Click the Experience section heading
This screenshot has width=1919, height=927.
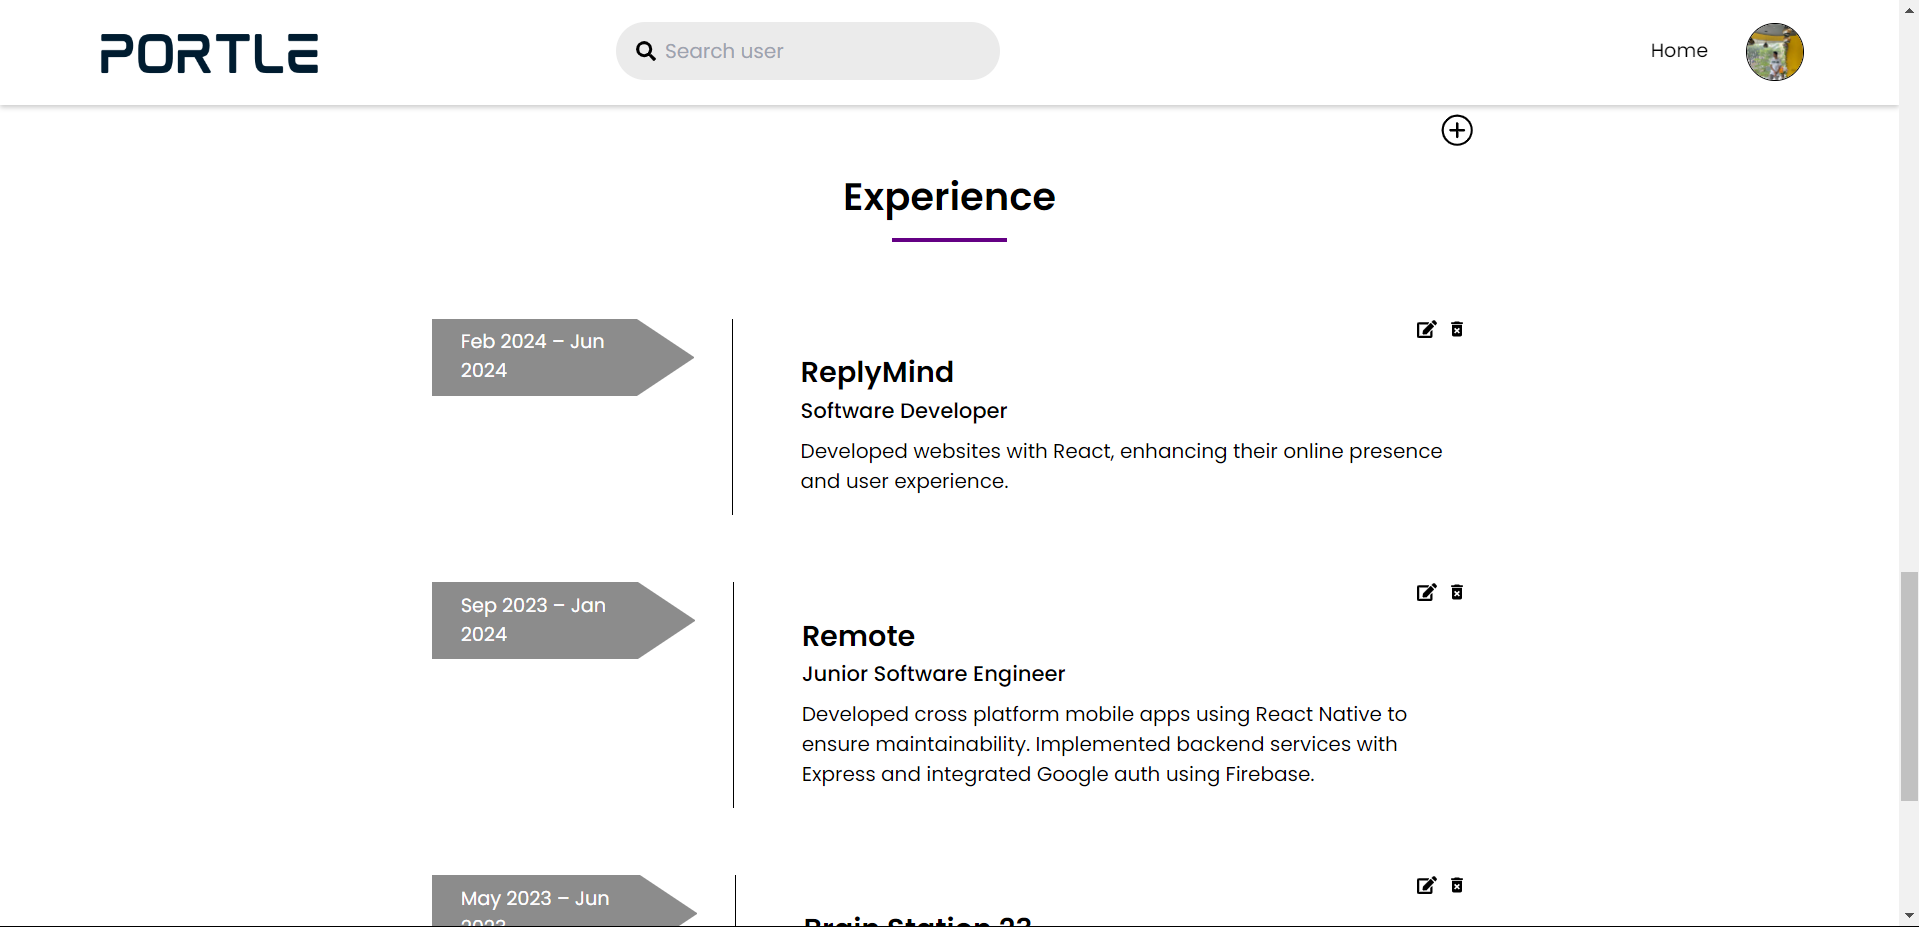949,197
